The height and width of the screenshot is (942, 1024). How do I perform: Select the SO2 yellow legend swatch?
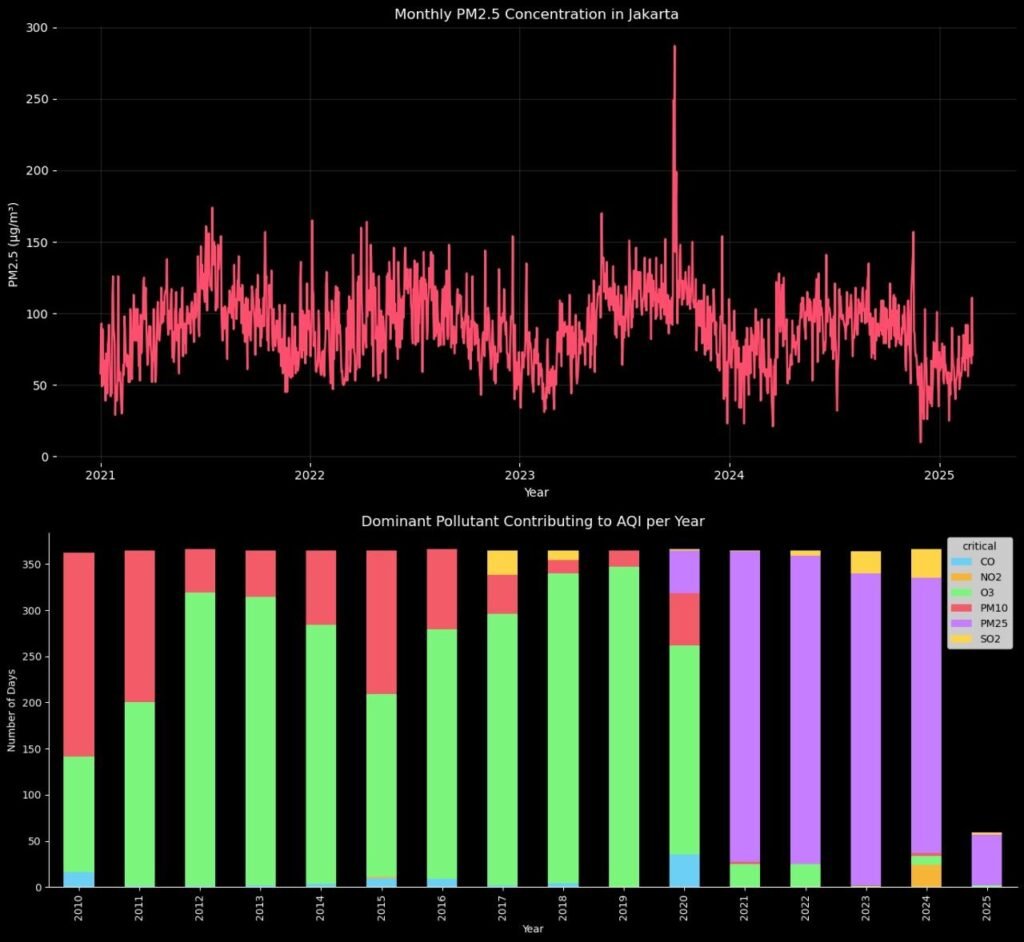pyautogui.click(x=962, y=639)
